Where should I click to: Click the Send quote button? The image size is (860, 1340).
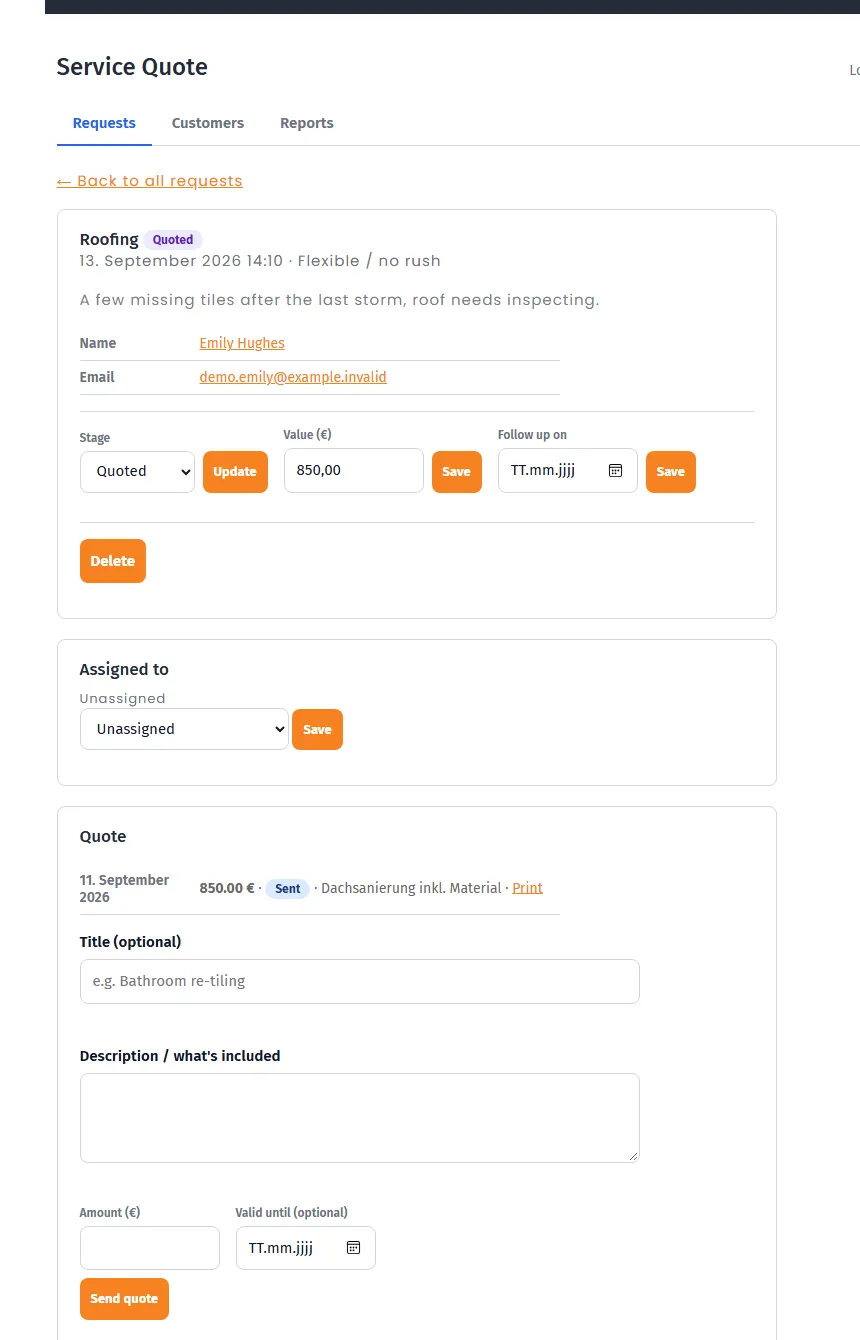124,1298
